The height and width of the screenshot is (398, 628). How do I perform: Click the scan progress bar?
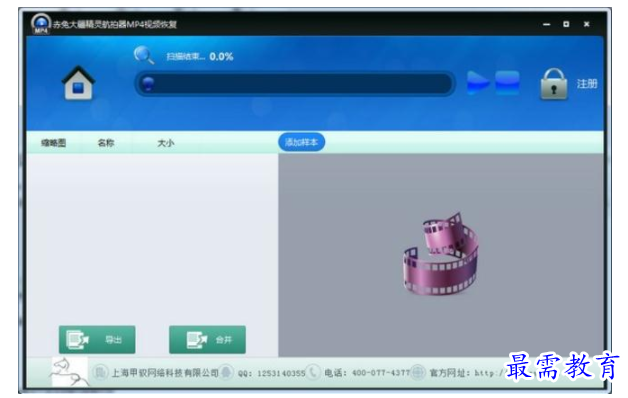pyautogui.click(x=295, y=84)
